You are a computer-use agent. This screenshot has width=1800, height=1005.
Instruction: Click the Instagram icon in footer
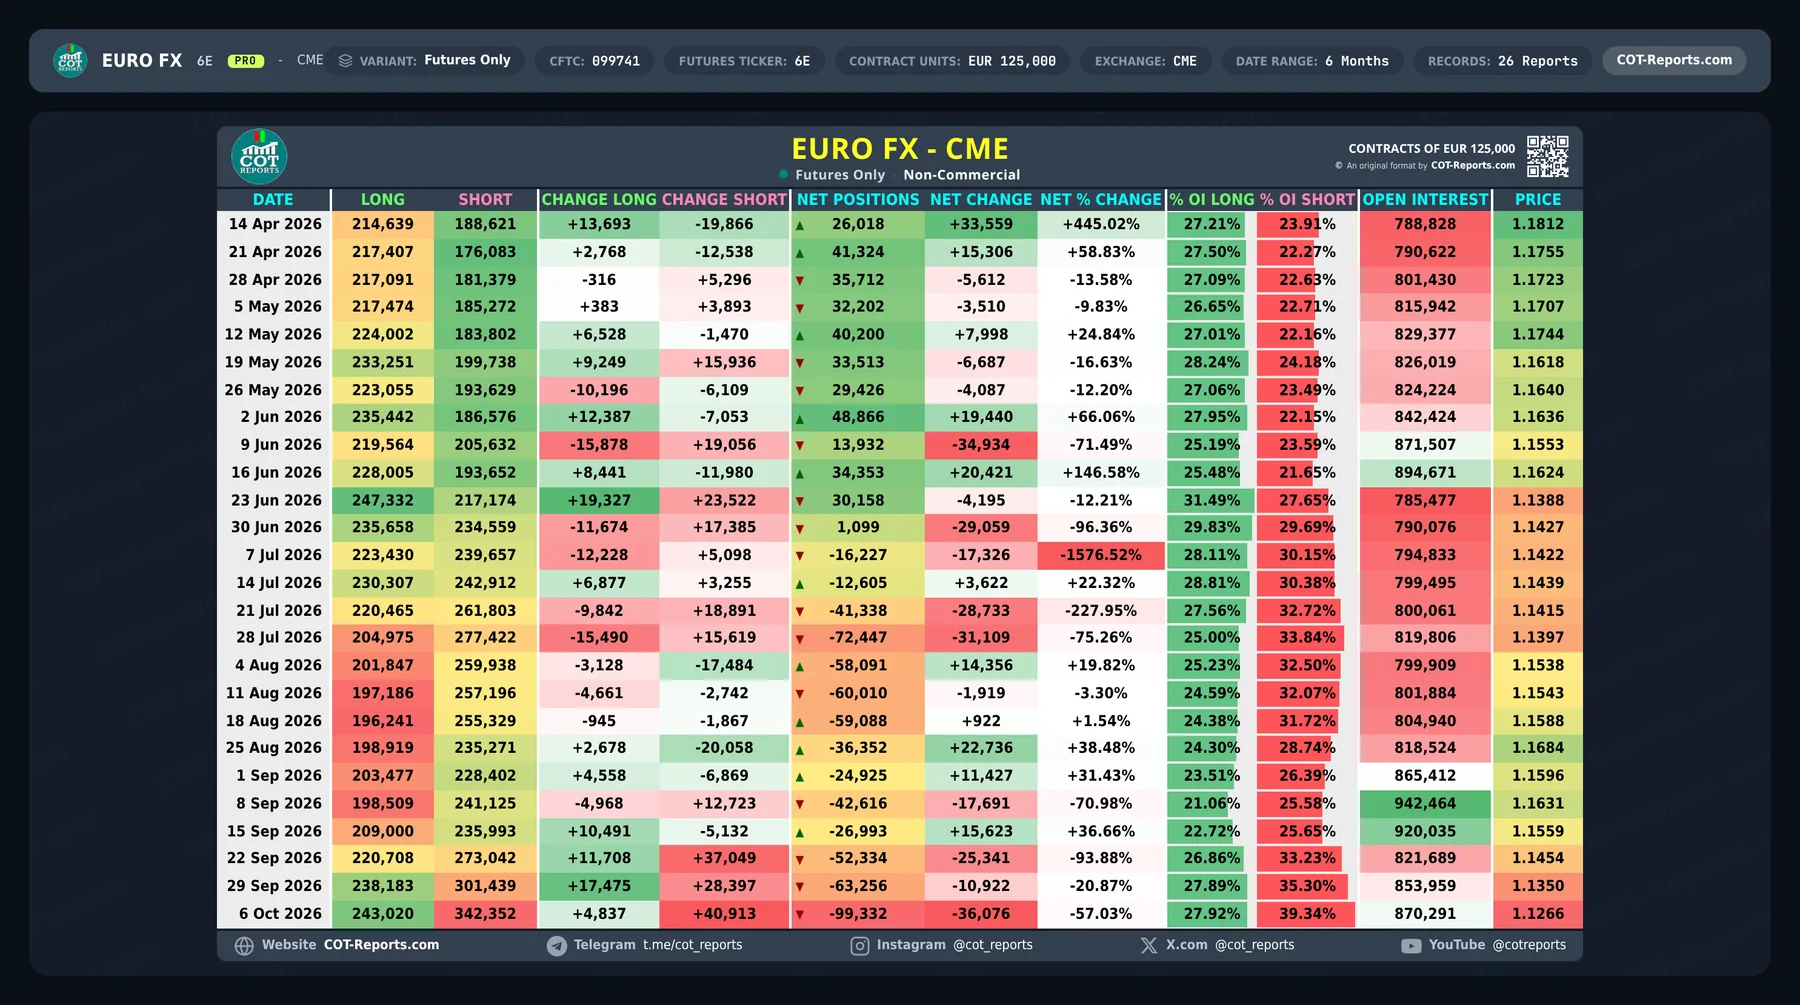[860, 946]
